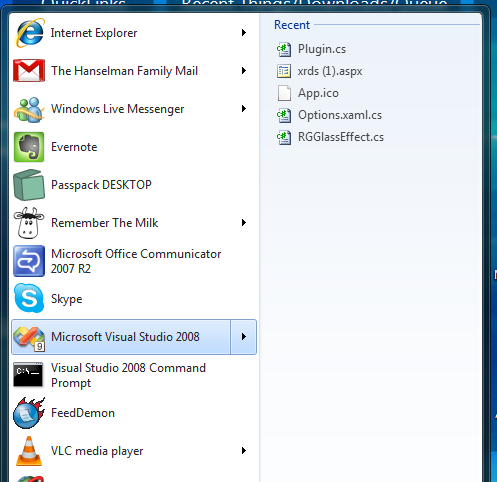The height and width of the screenshot is (482, 497).
Task: Click the Evernote elephant icon
Action: coord(29,147)
